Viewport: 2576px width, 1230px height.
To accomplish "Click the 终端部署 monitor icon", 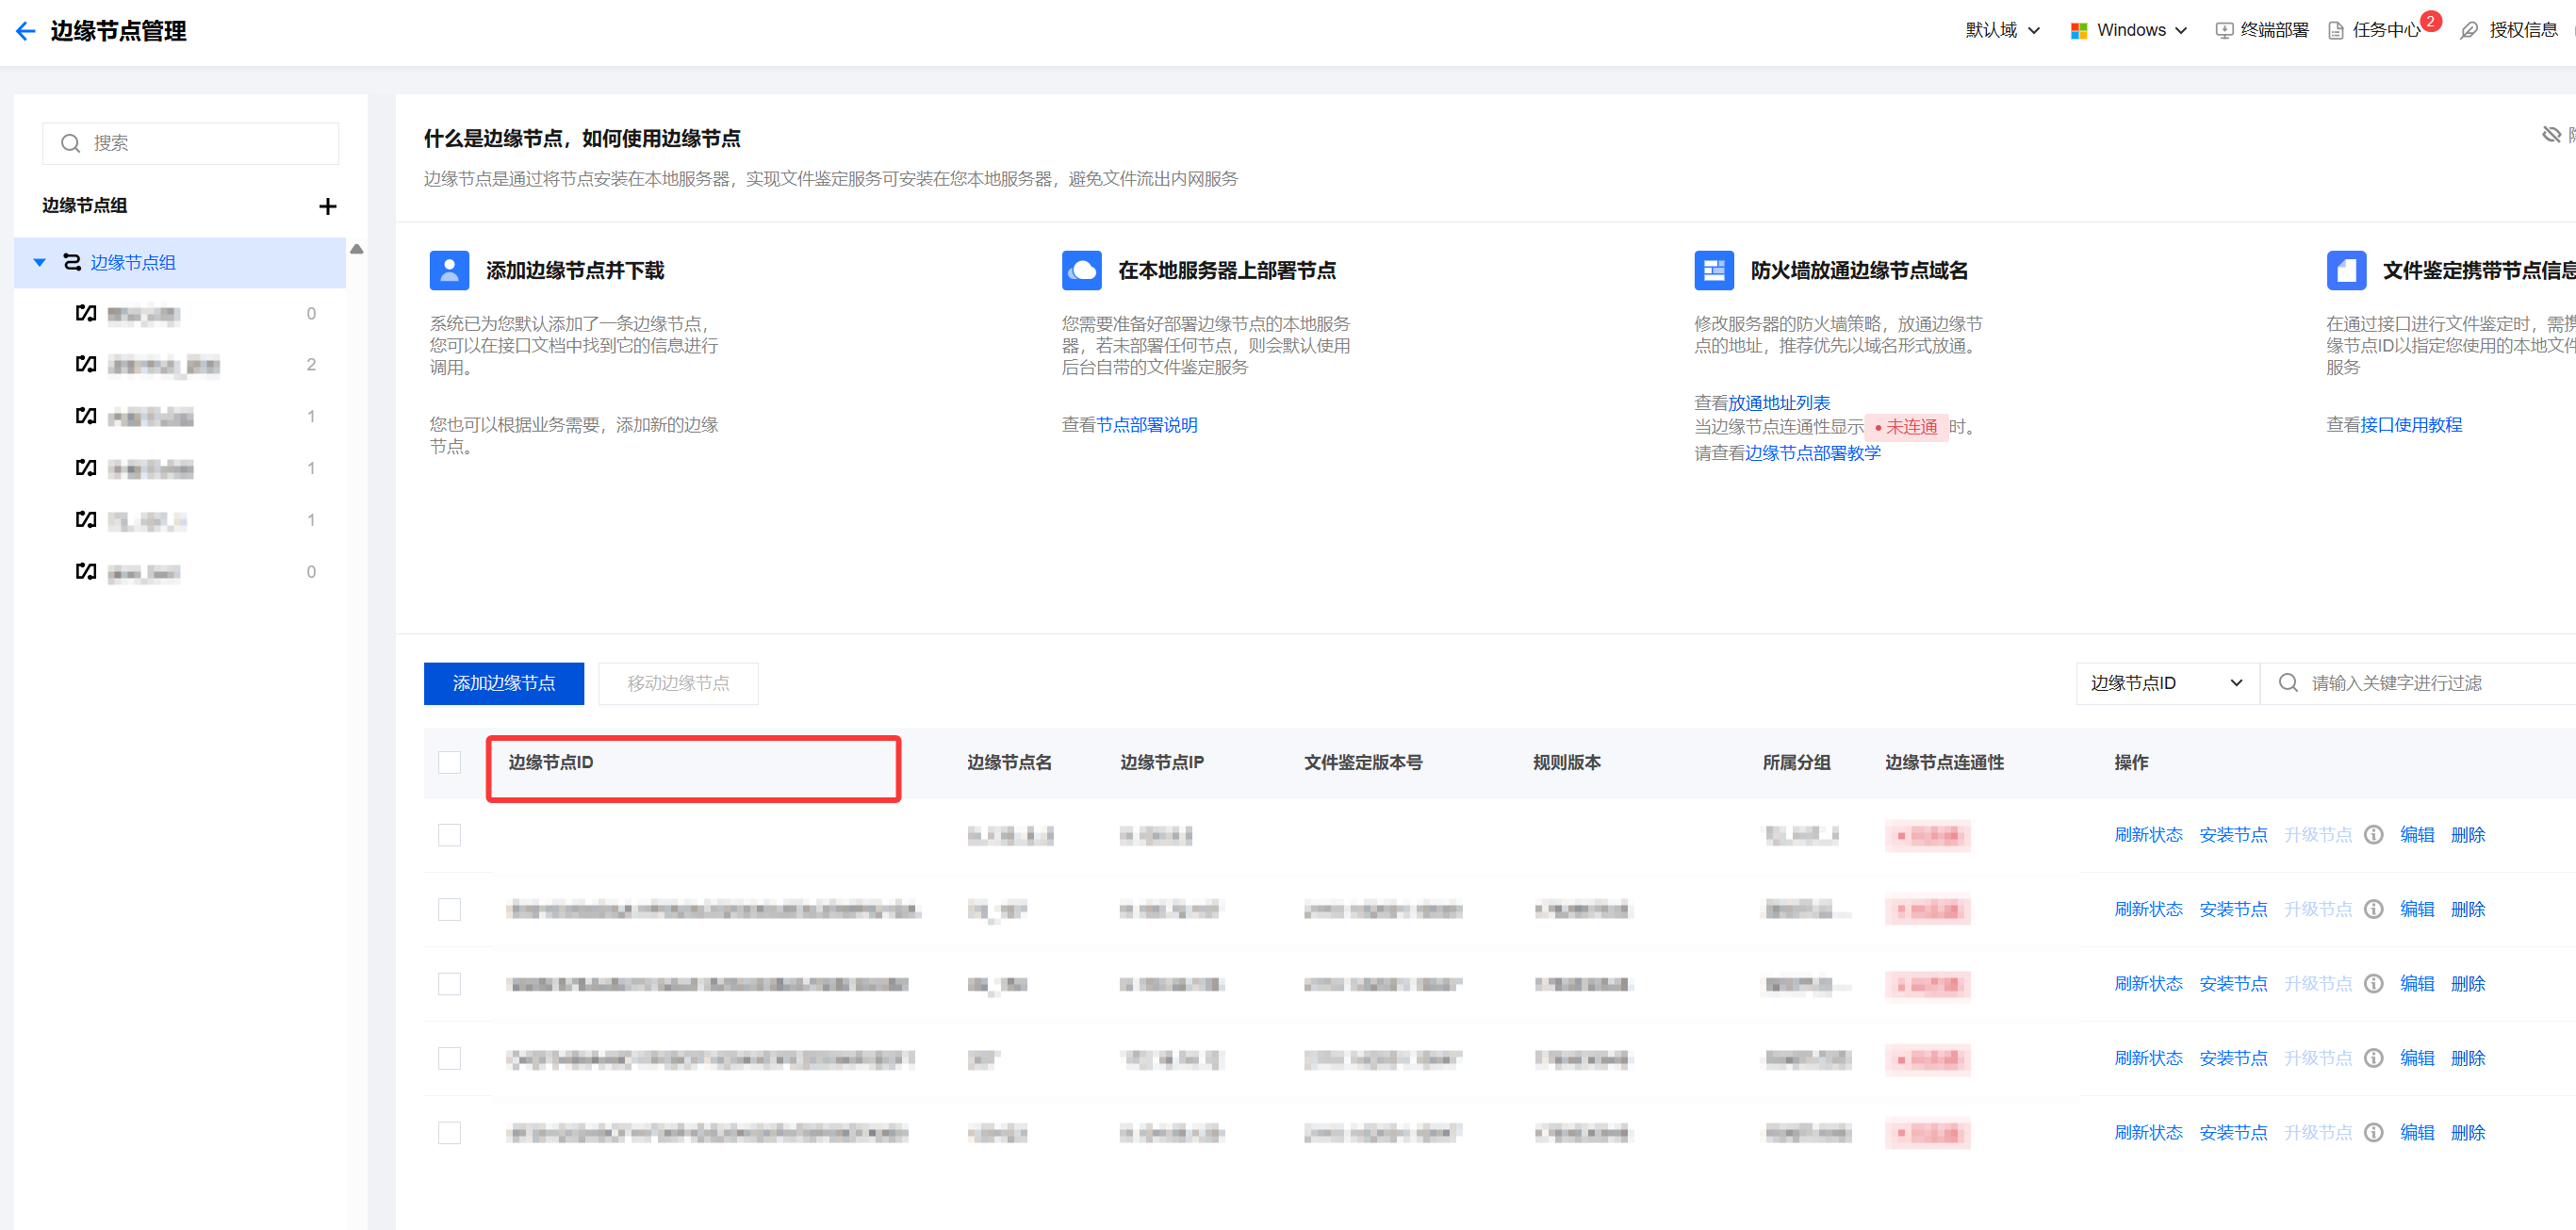I will tap(2224, 31).
